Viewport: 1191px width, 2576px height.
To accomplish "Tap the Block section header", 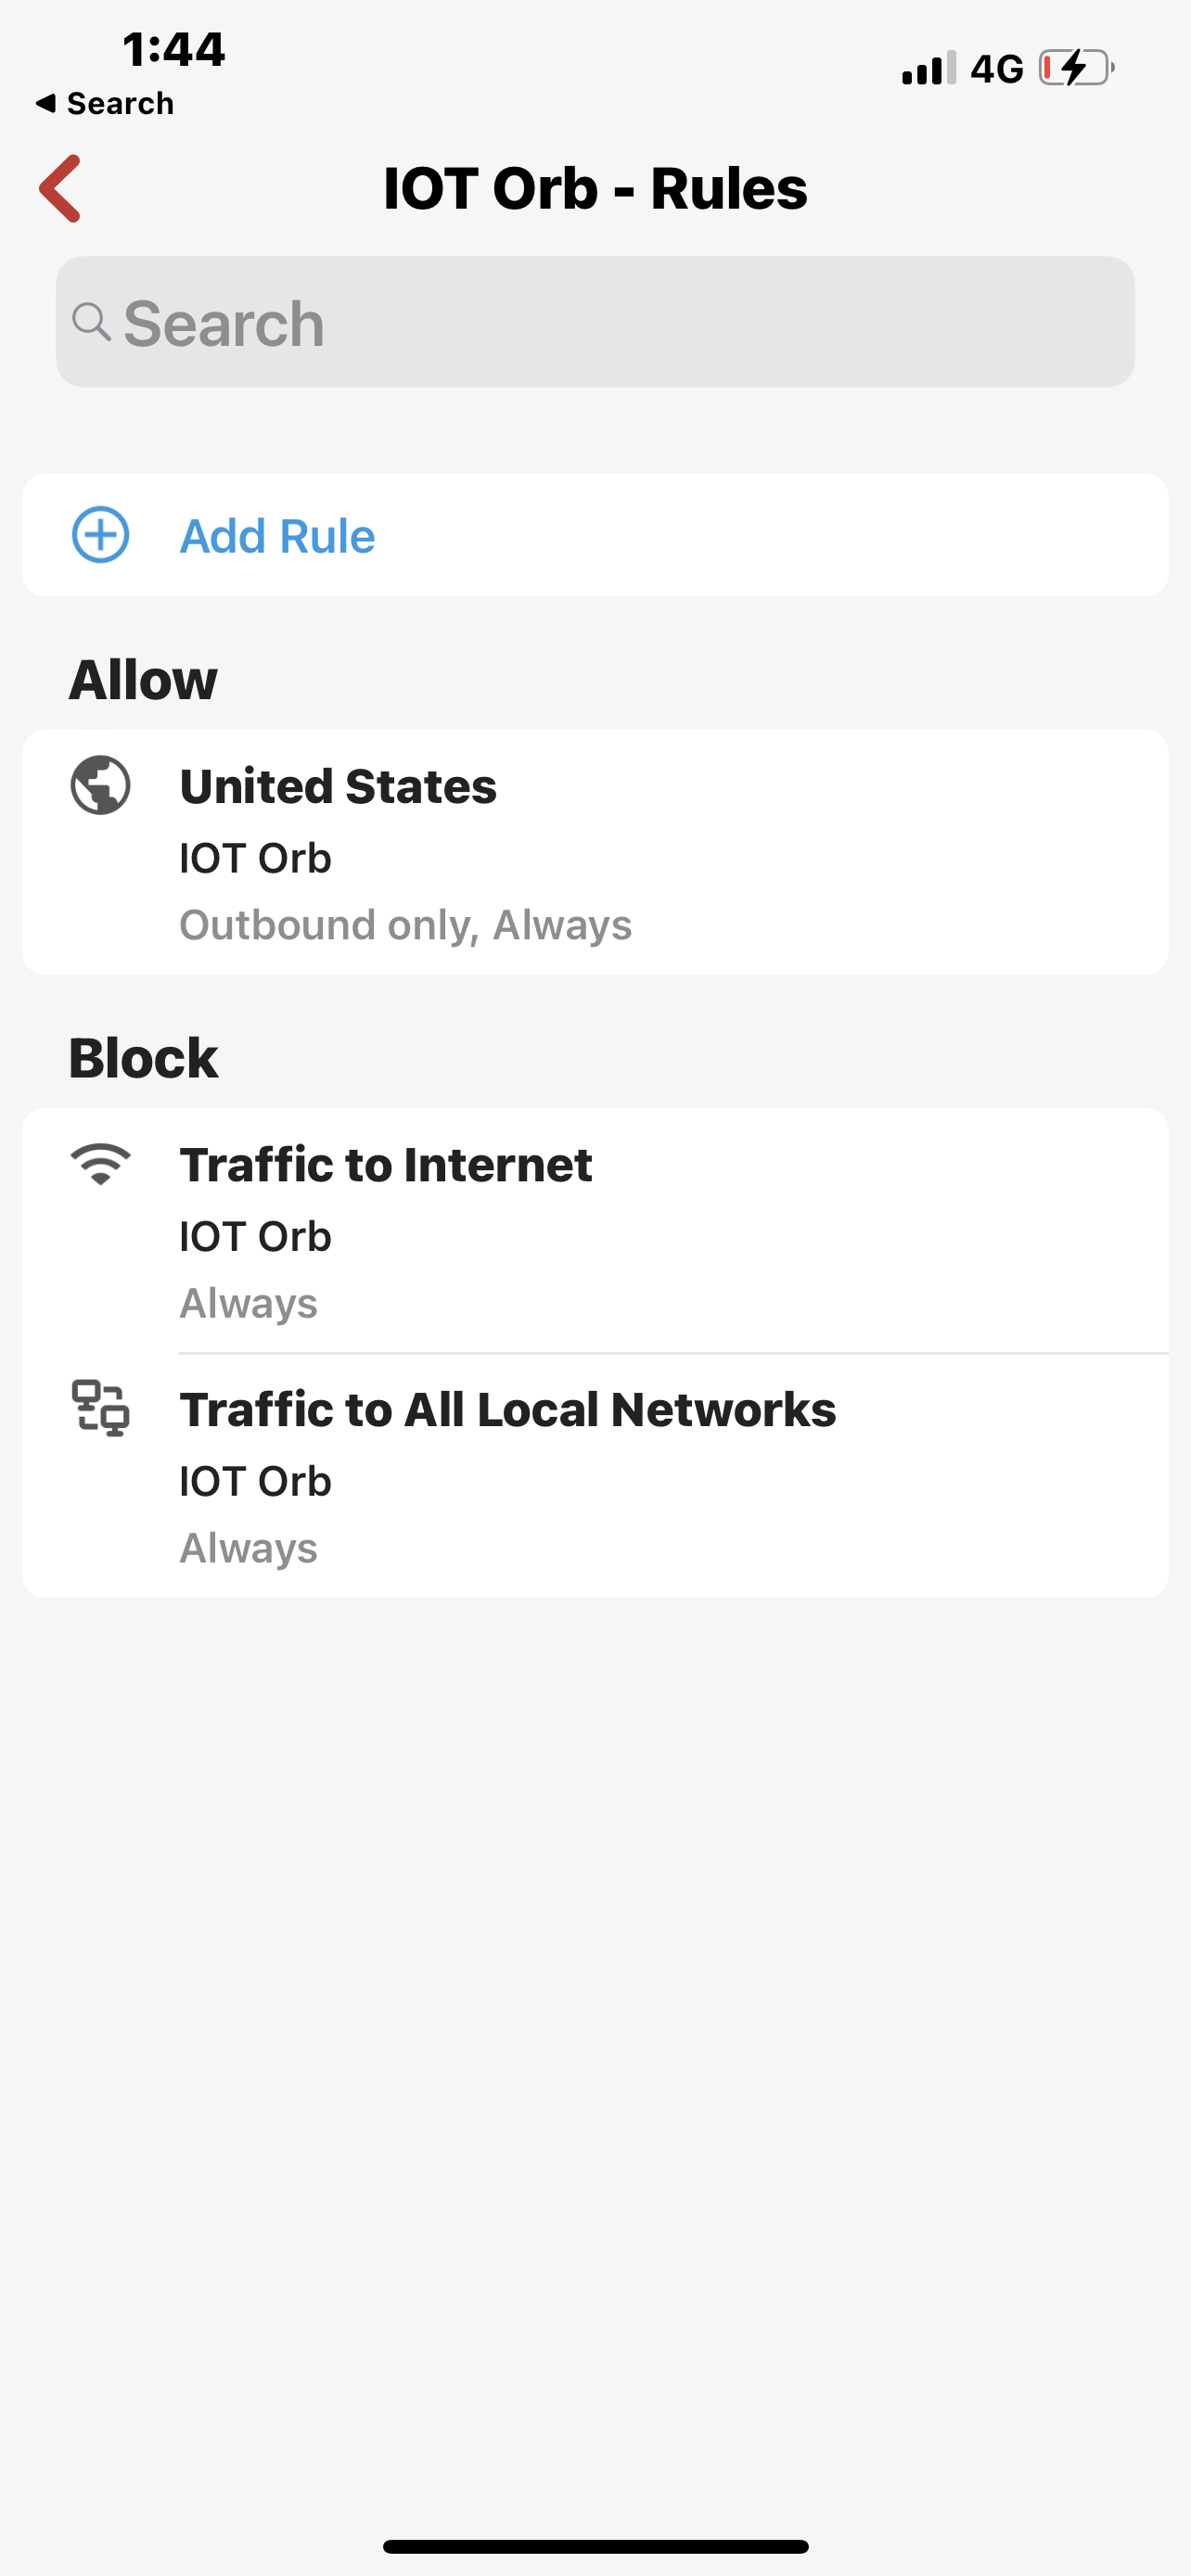I will 143,1058.
